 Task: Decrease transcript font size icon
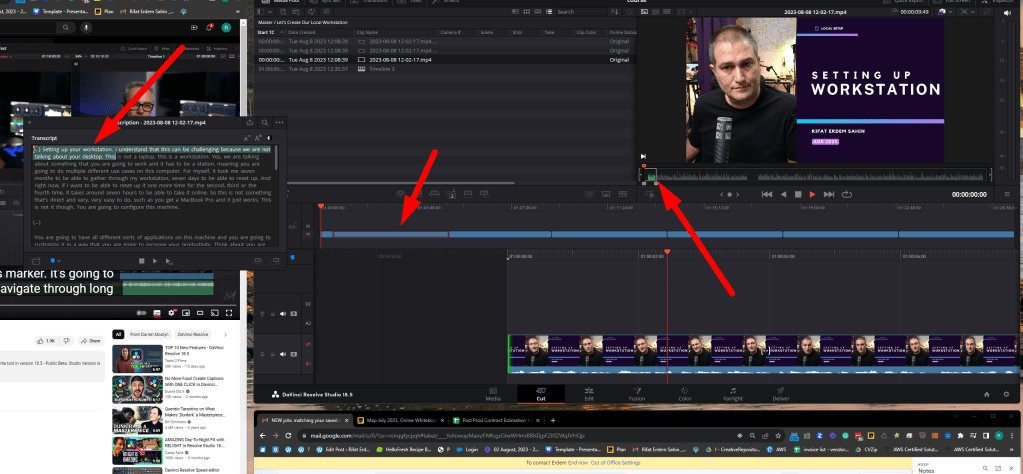pyautogui.click(x=247, y=138)
